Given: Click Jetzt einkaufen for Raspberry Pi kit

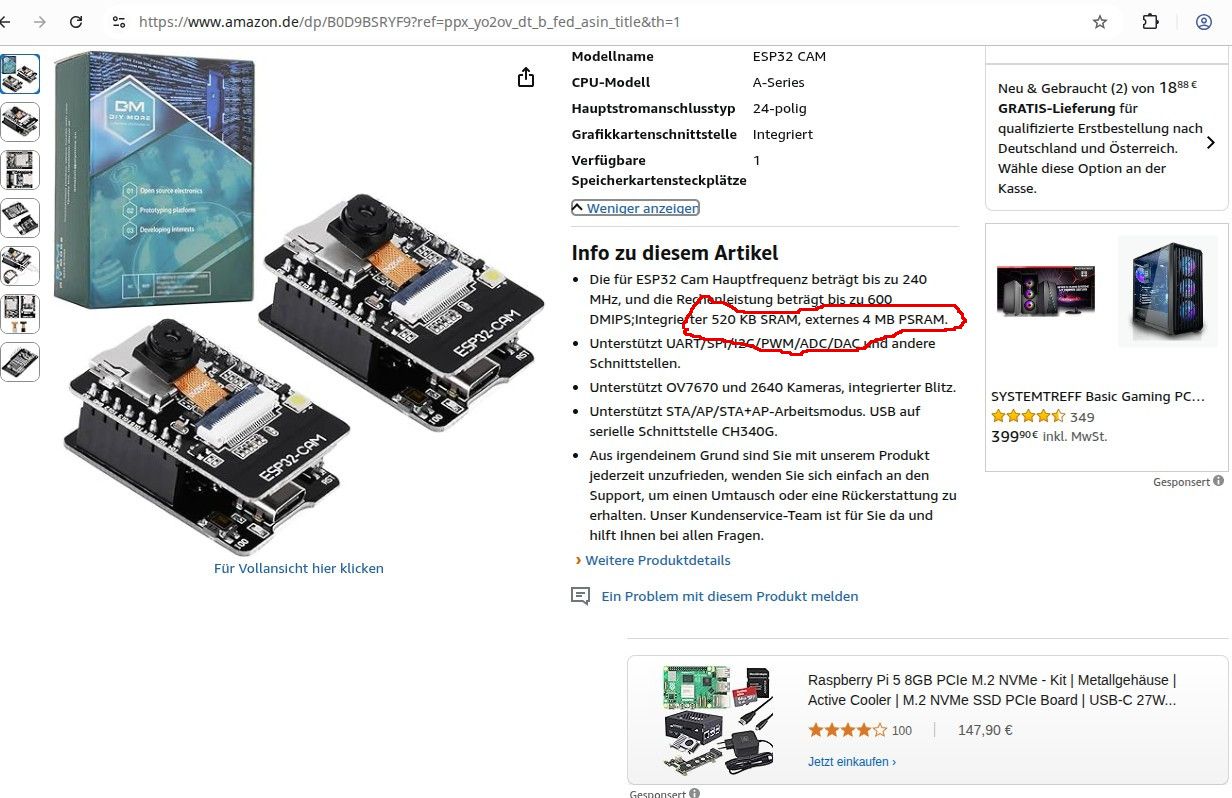Looking at the screenshot, I should tap(852, 762).
